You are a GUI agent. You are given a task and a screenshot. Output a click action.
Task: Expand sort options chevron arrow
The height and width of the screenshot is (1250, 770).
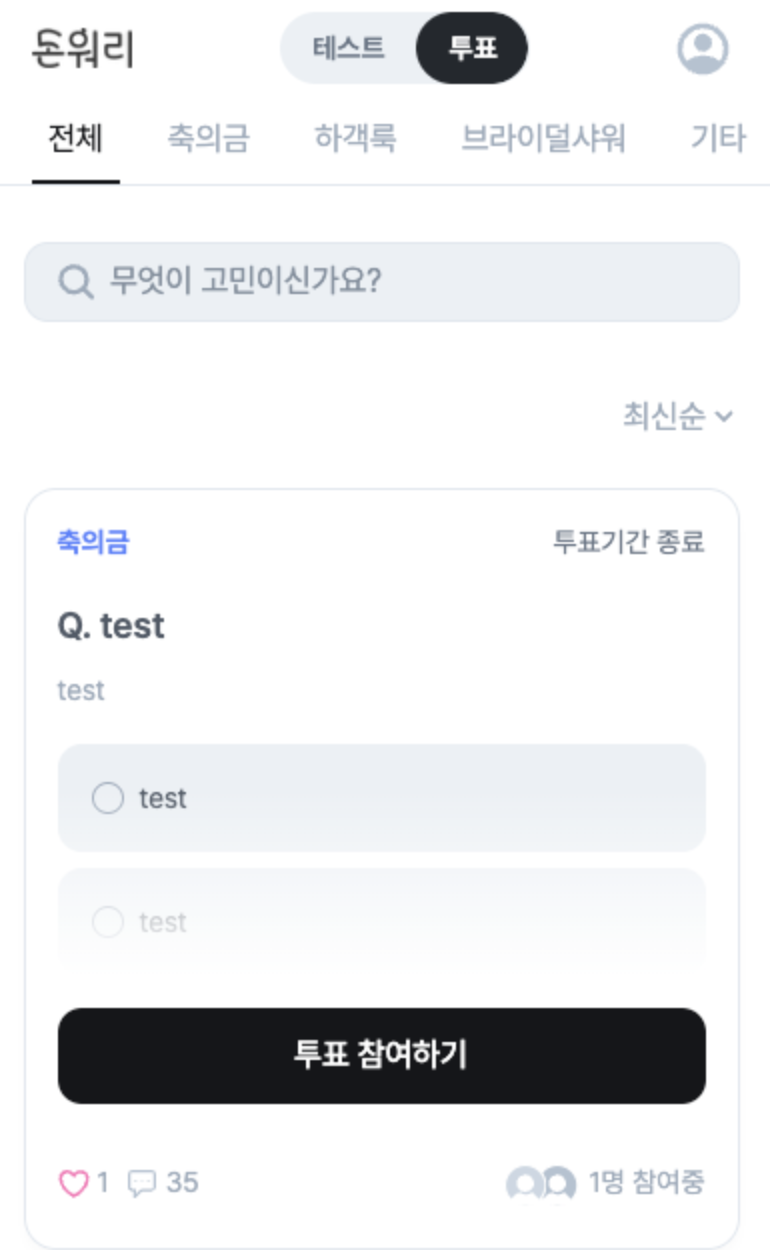[x=725, y=416]
